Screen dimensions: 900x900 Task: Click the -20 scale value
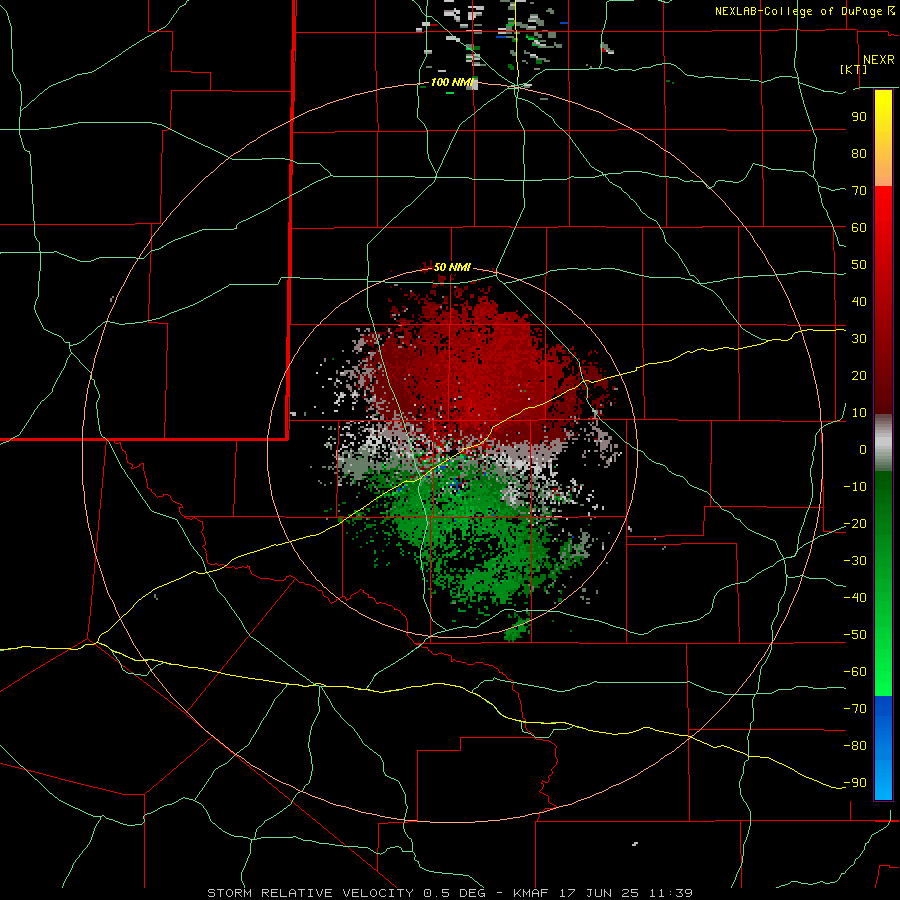[x=855, y=523]
